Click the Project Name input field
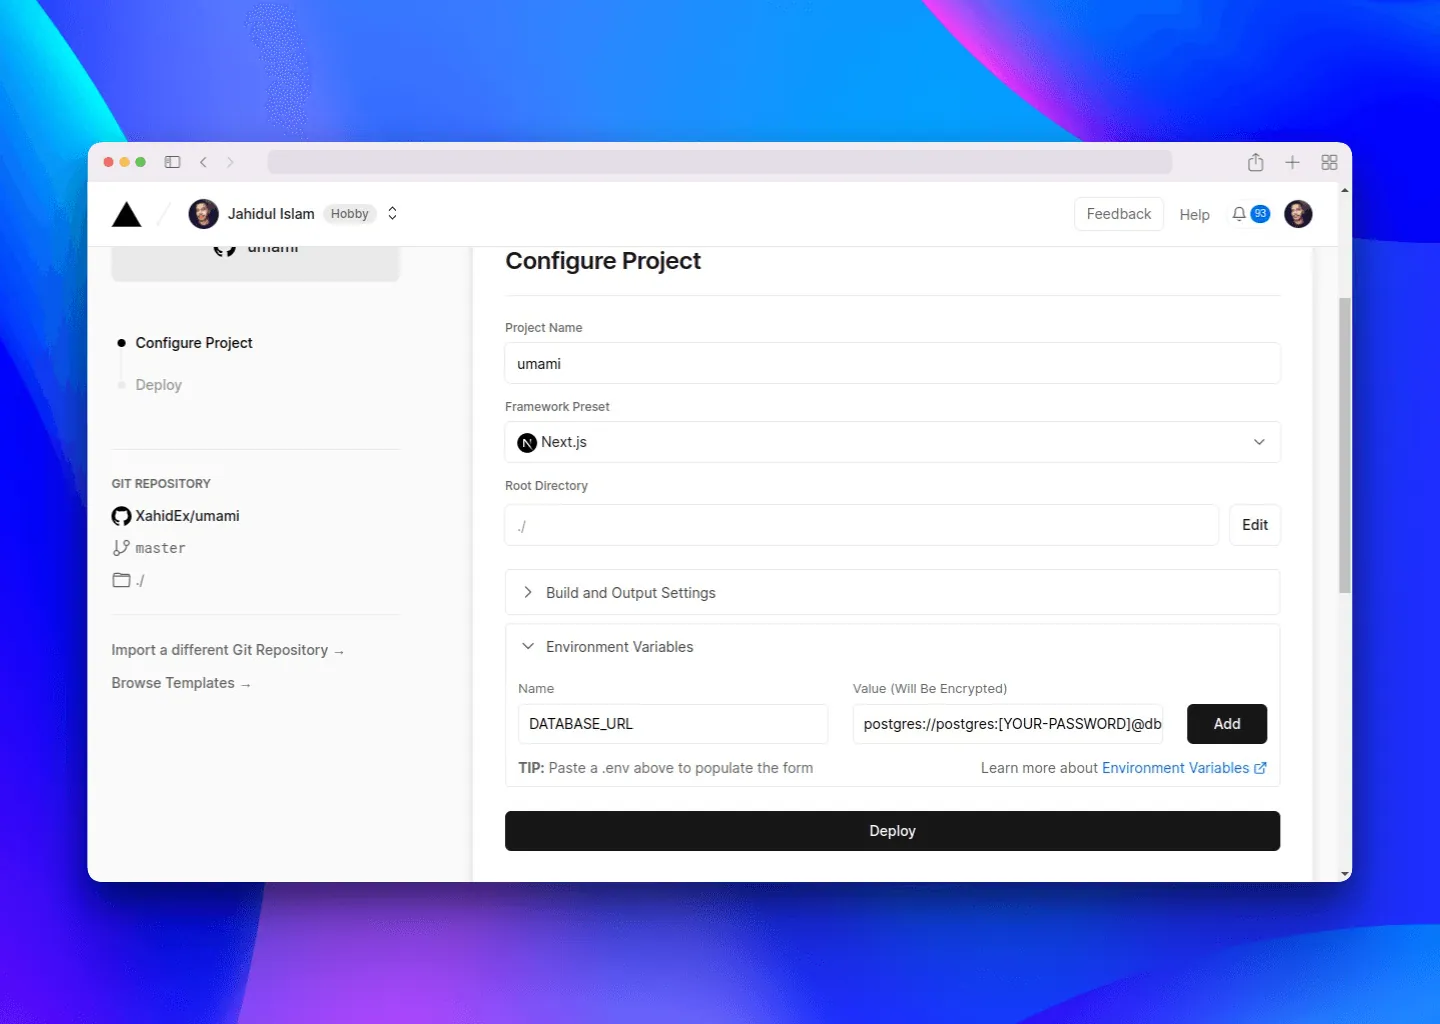The height and width of the screenshot is (1024, 1440). point(892,363)
